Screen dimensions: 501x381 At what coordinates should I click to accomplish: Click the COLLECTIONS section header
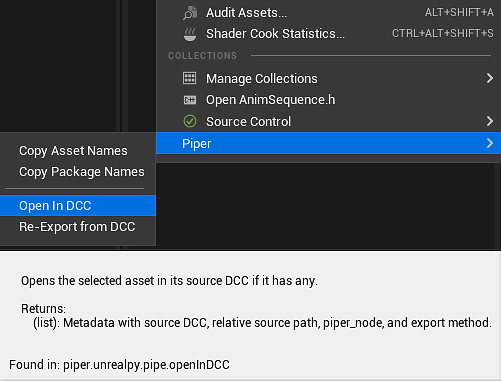pos(202,56)
